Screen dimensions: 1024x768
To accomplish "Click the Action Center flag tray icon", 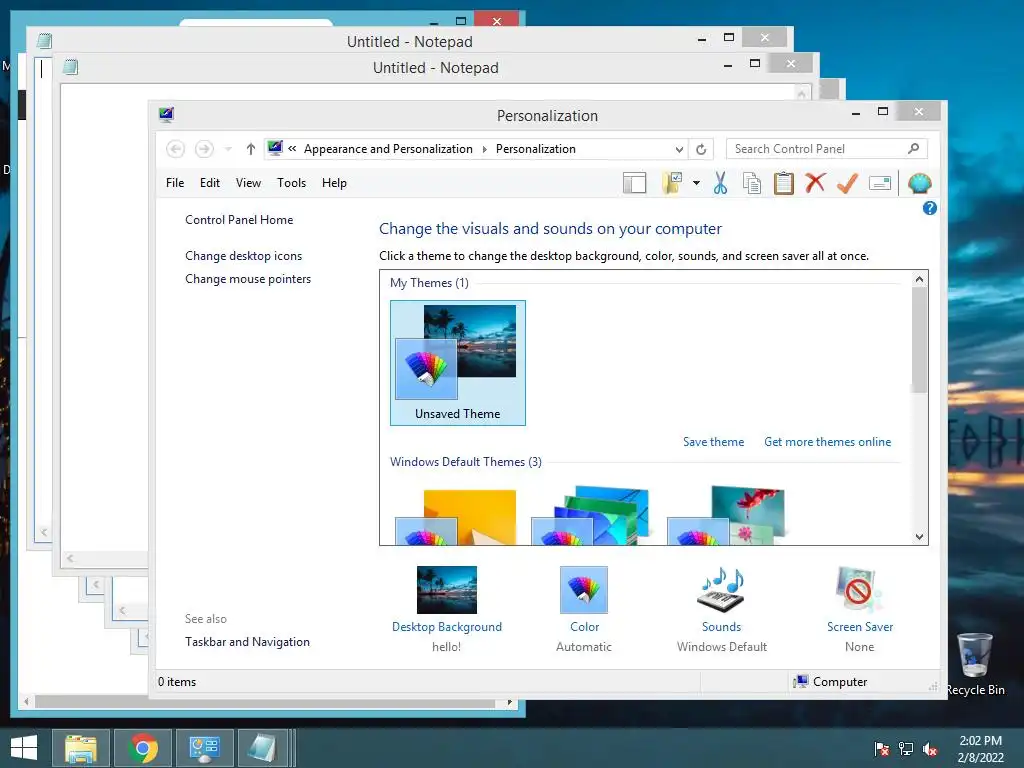I will [882, 749].
